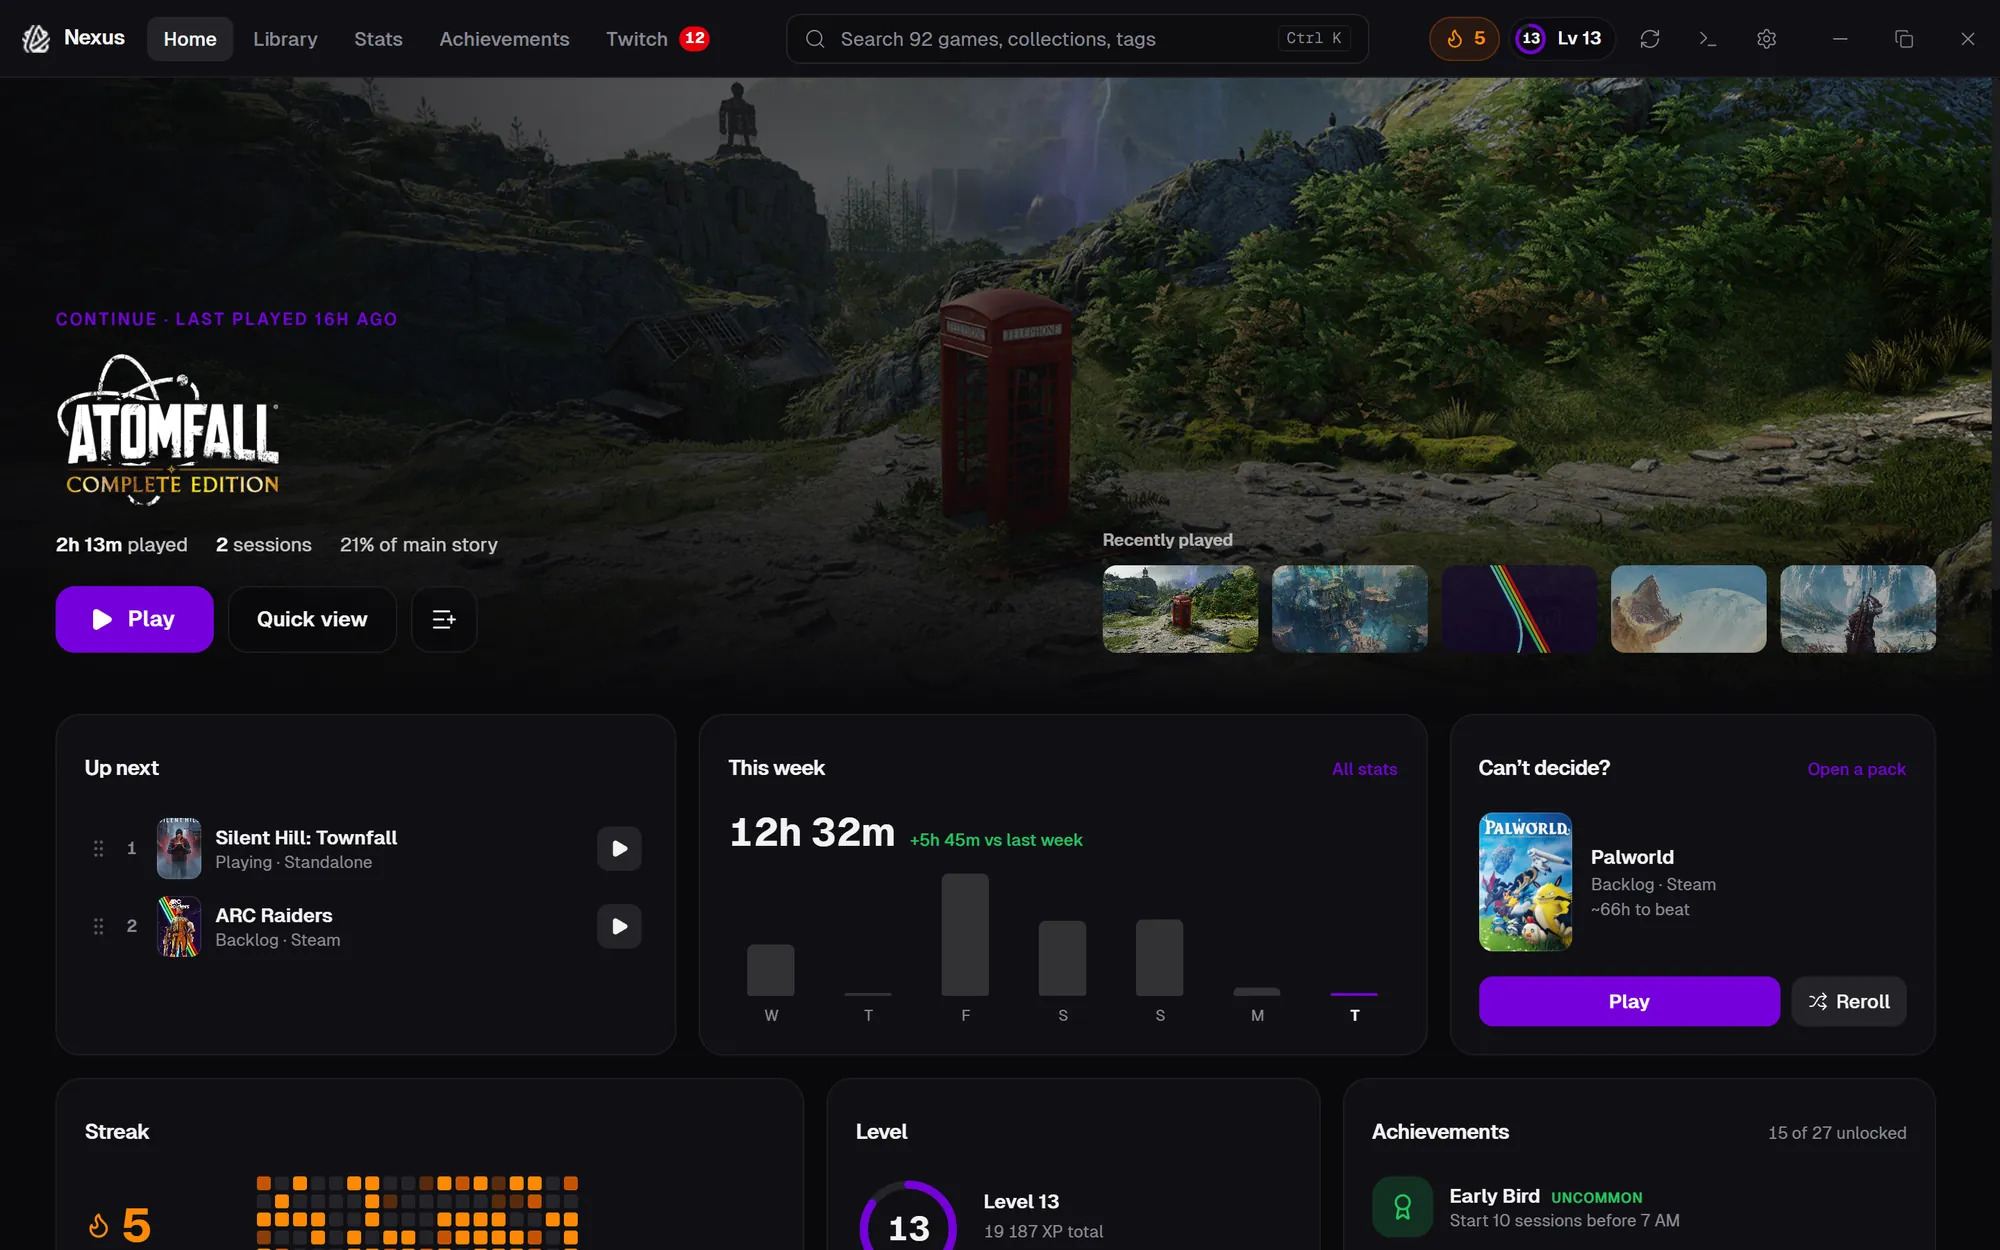The image size is (2000, 1250).
Task: Click the Silent Hill: Townfall cover art
Action: pos(179,849)
